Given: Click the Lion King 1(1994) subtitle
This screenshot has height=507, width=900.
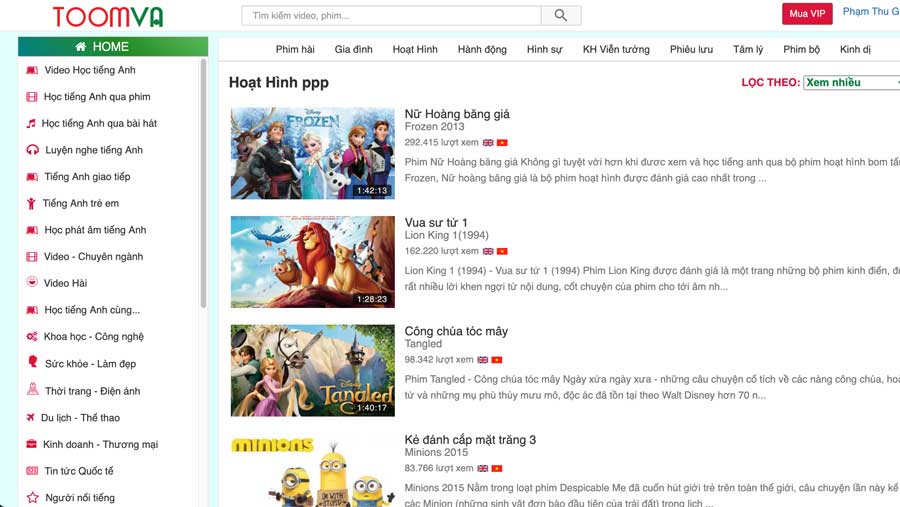Looking at the screenshot, I should [447, 235].
